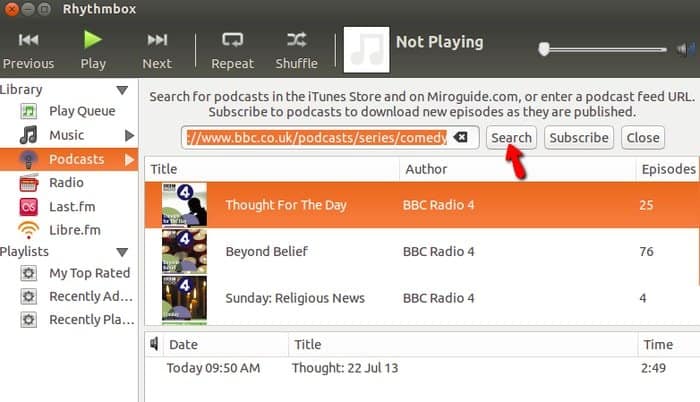The height and width of the screenshot is (402, 700).
Task: Click the playing-status speaker column header
Action: click(x=154, y=344)
